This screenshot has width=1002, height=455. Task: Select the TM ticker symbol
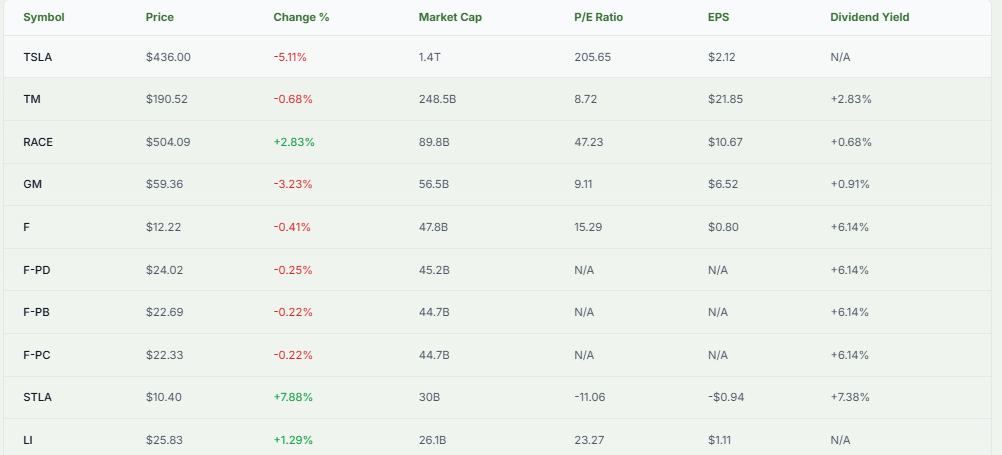tap(32, 99)
